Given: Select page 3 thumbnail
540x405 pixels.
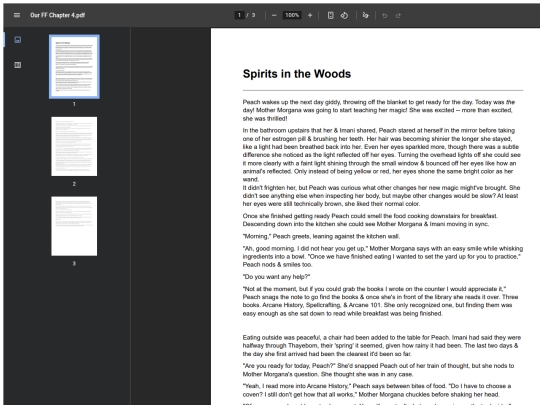Looking at the screenshot, I should pyautogui.click(x=74, y=226).
